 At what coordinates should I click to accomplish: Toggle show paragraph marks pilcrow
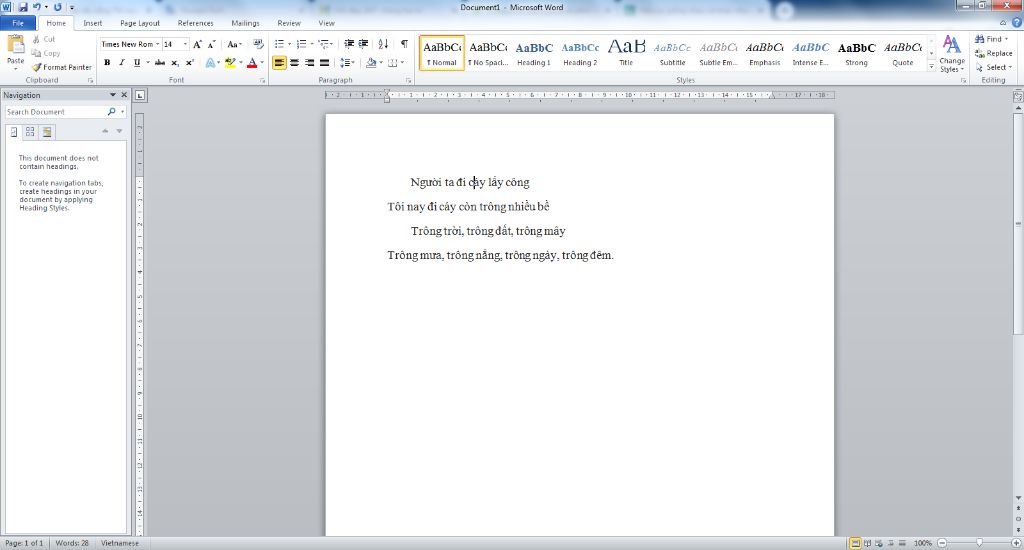(x=404, y=44)
